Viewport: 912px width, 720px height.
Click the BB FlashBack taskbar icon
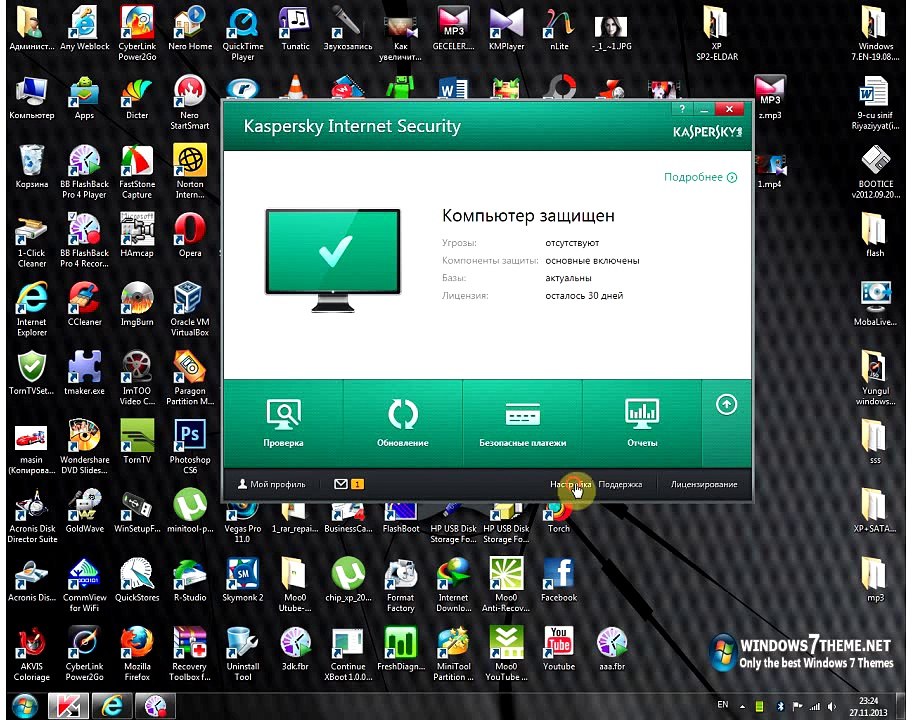pos(155,706)
